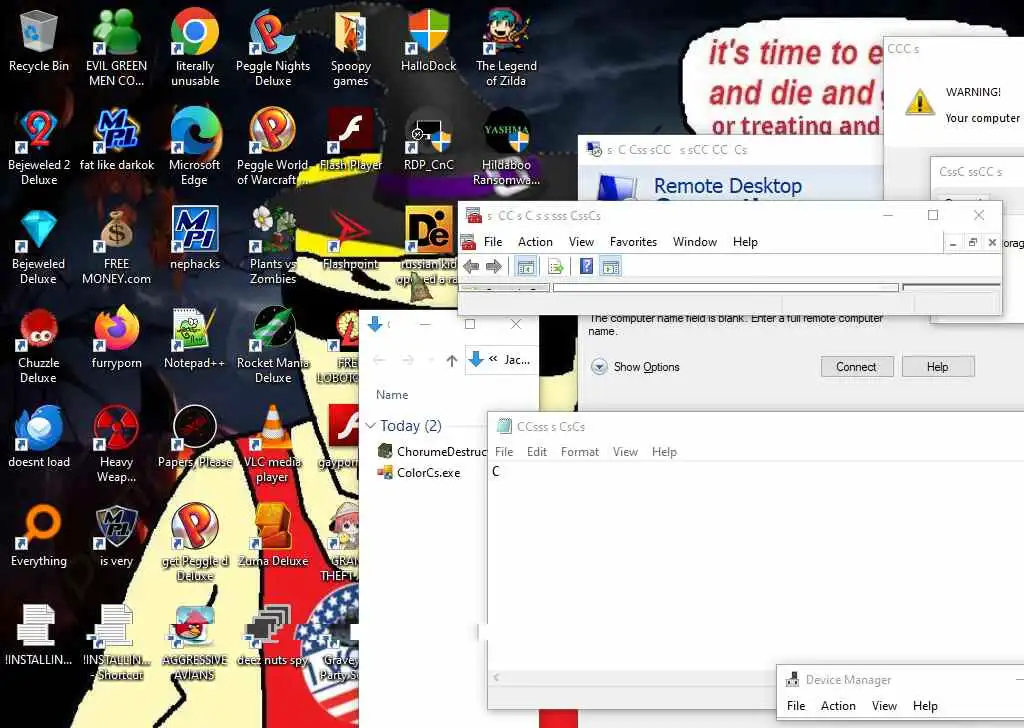The width and height of the screenshot is (1024, 728).
Task: Open the View menu in Device Manager
Action: (x=884, y=706)
